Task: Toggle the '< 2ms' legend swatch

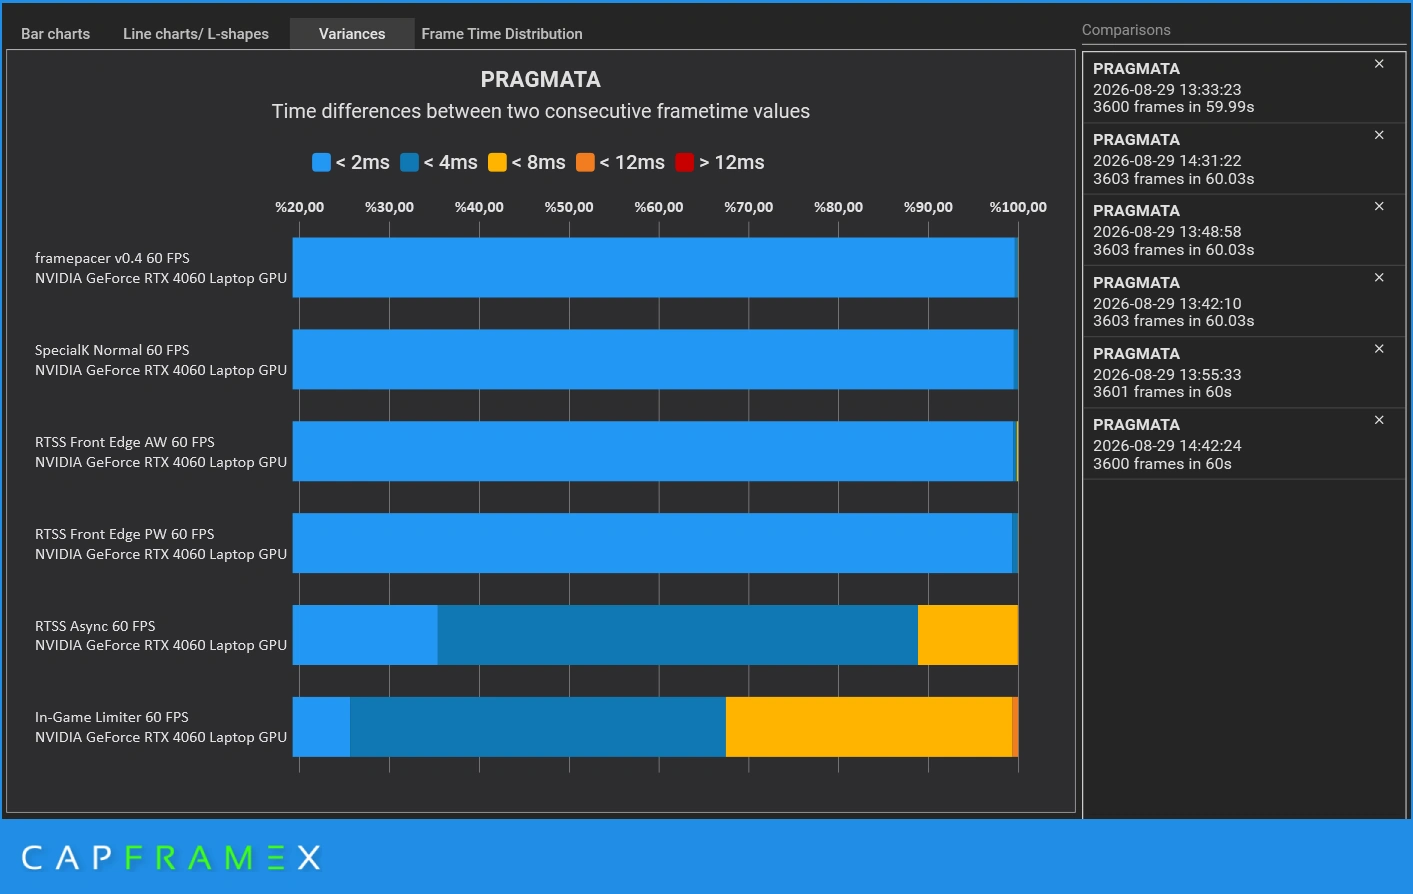Action: pyautogui.click(x=321, y=162)
